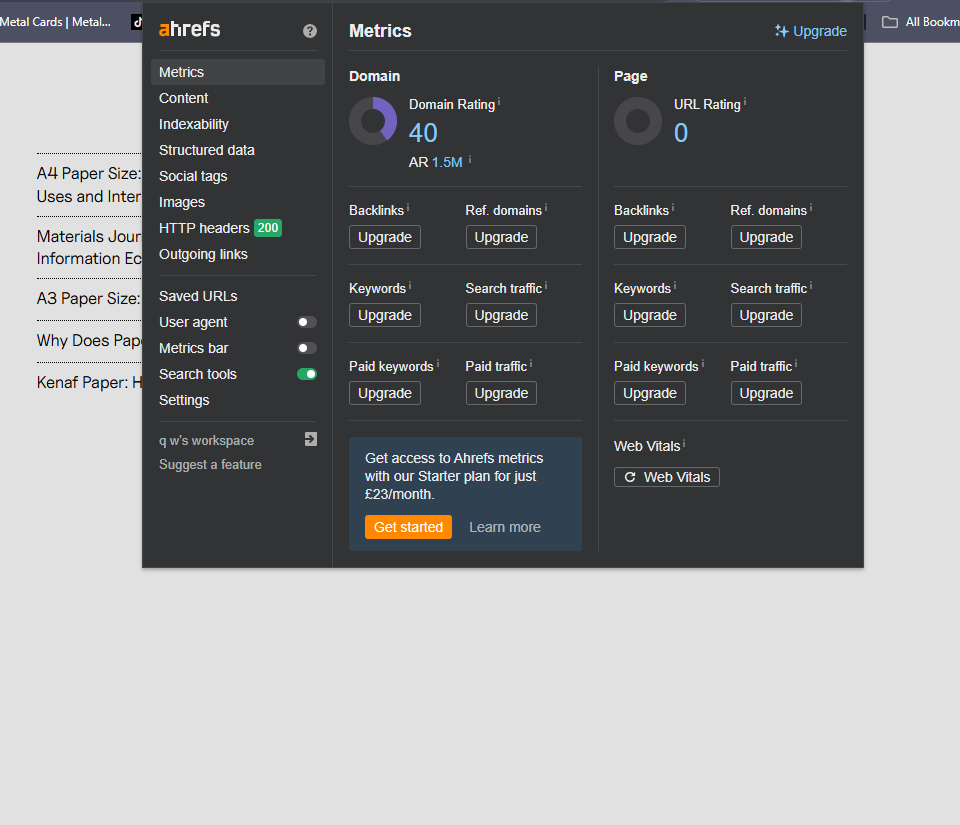960x825 pixels.
Task: Open Metal Cards bookmark in browser bar
Action: (55, 22)
